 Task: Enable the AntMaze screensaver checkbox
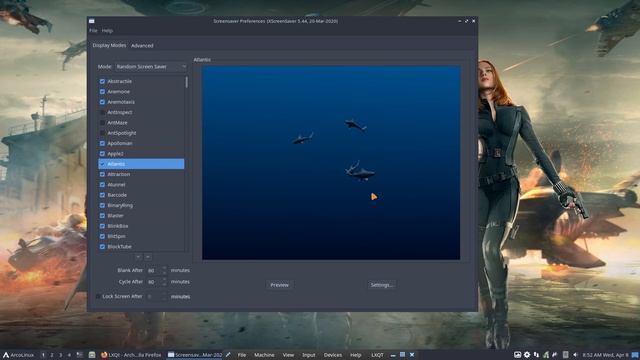point(102,122)
